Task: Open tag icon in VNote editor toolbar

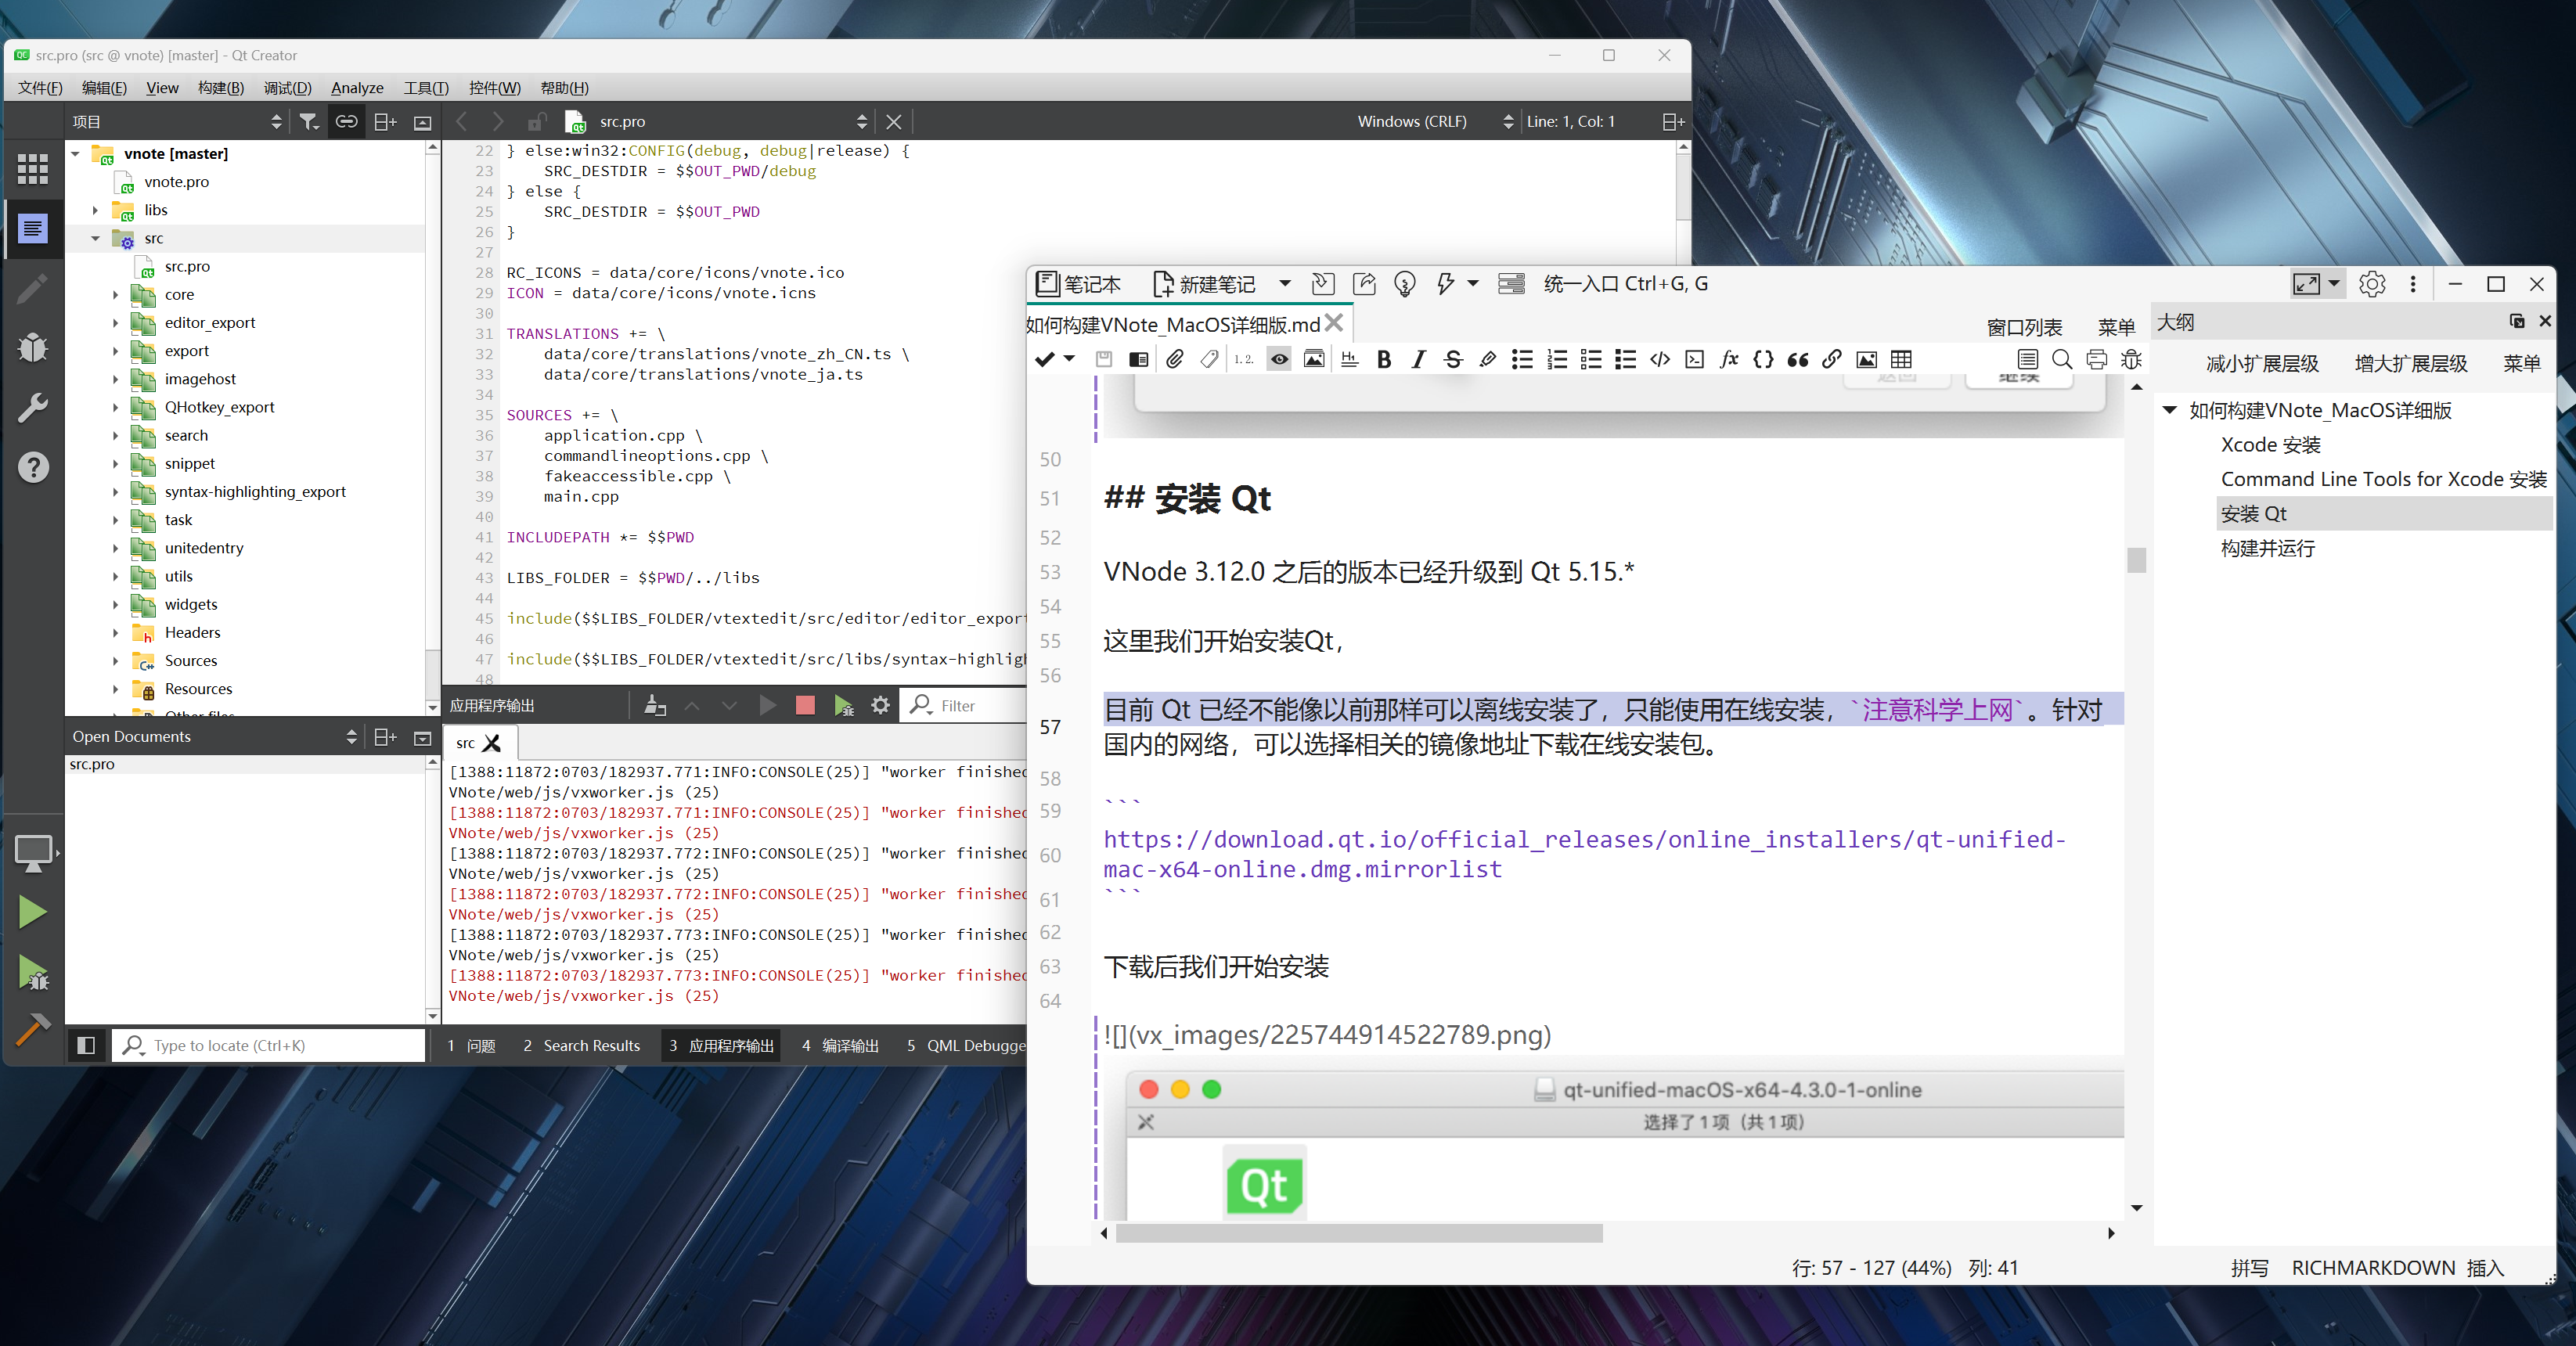Action: [x=1209, y=359]
